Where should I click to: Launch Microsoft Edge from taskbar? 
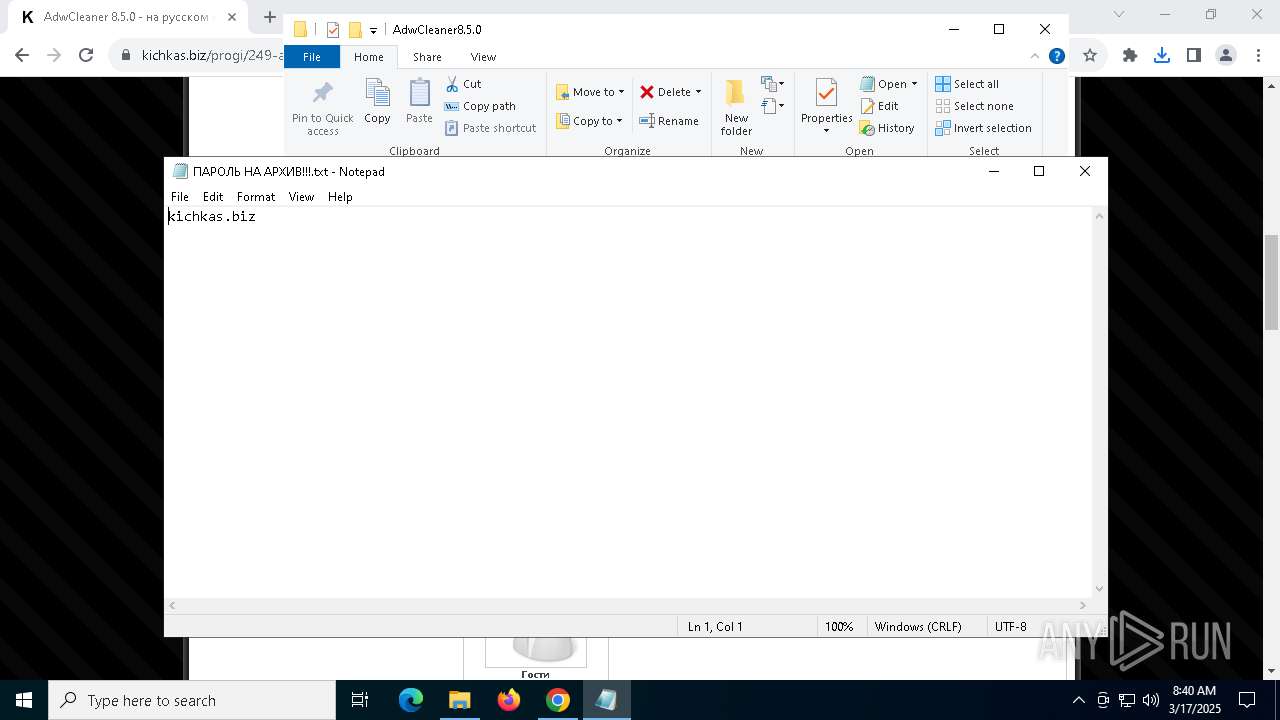(x=411, y=700)
